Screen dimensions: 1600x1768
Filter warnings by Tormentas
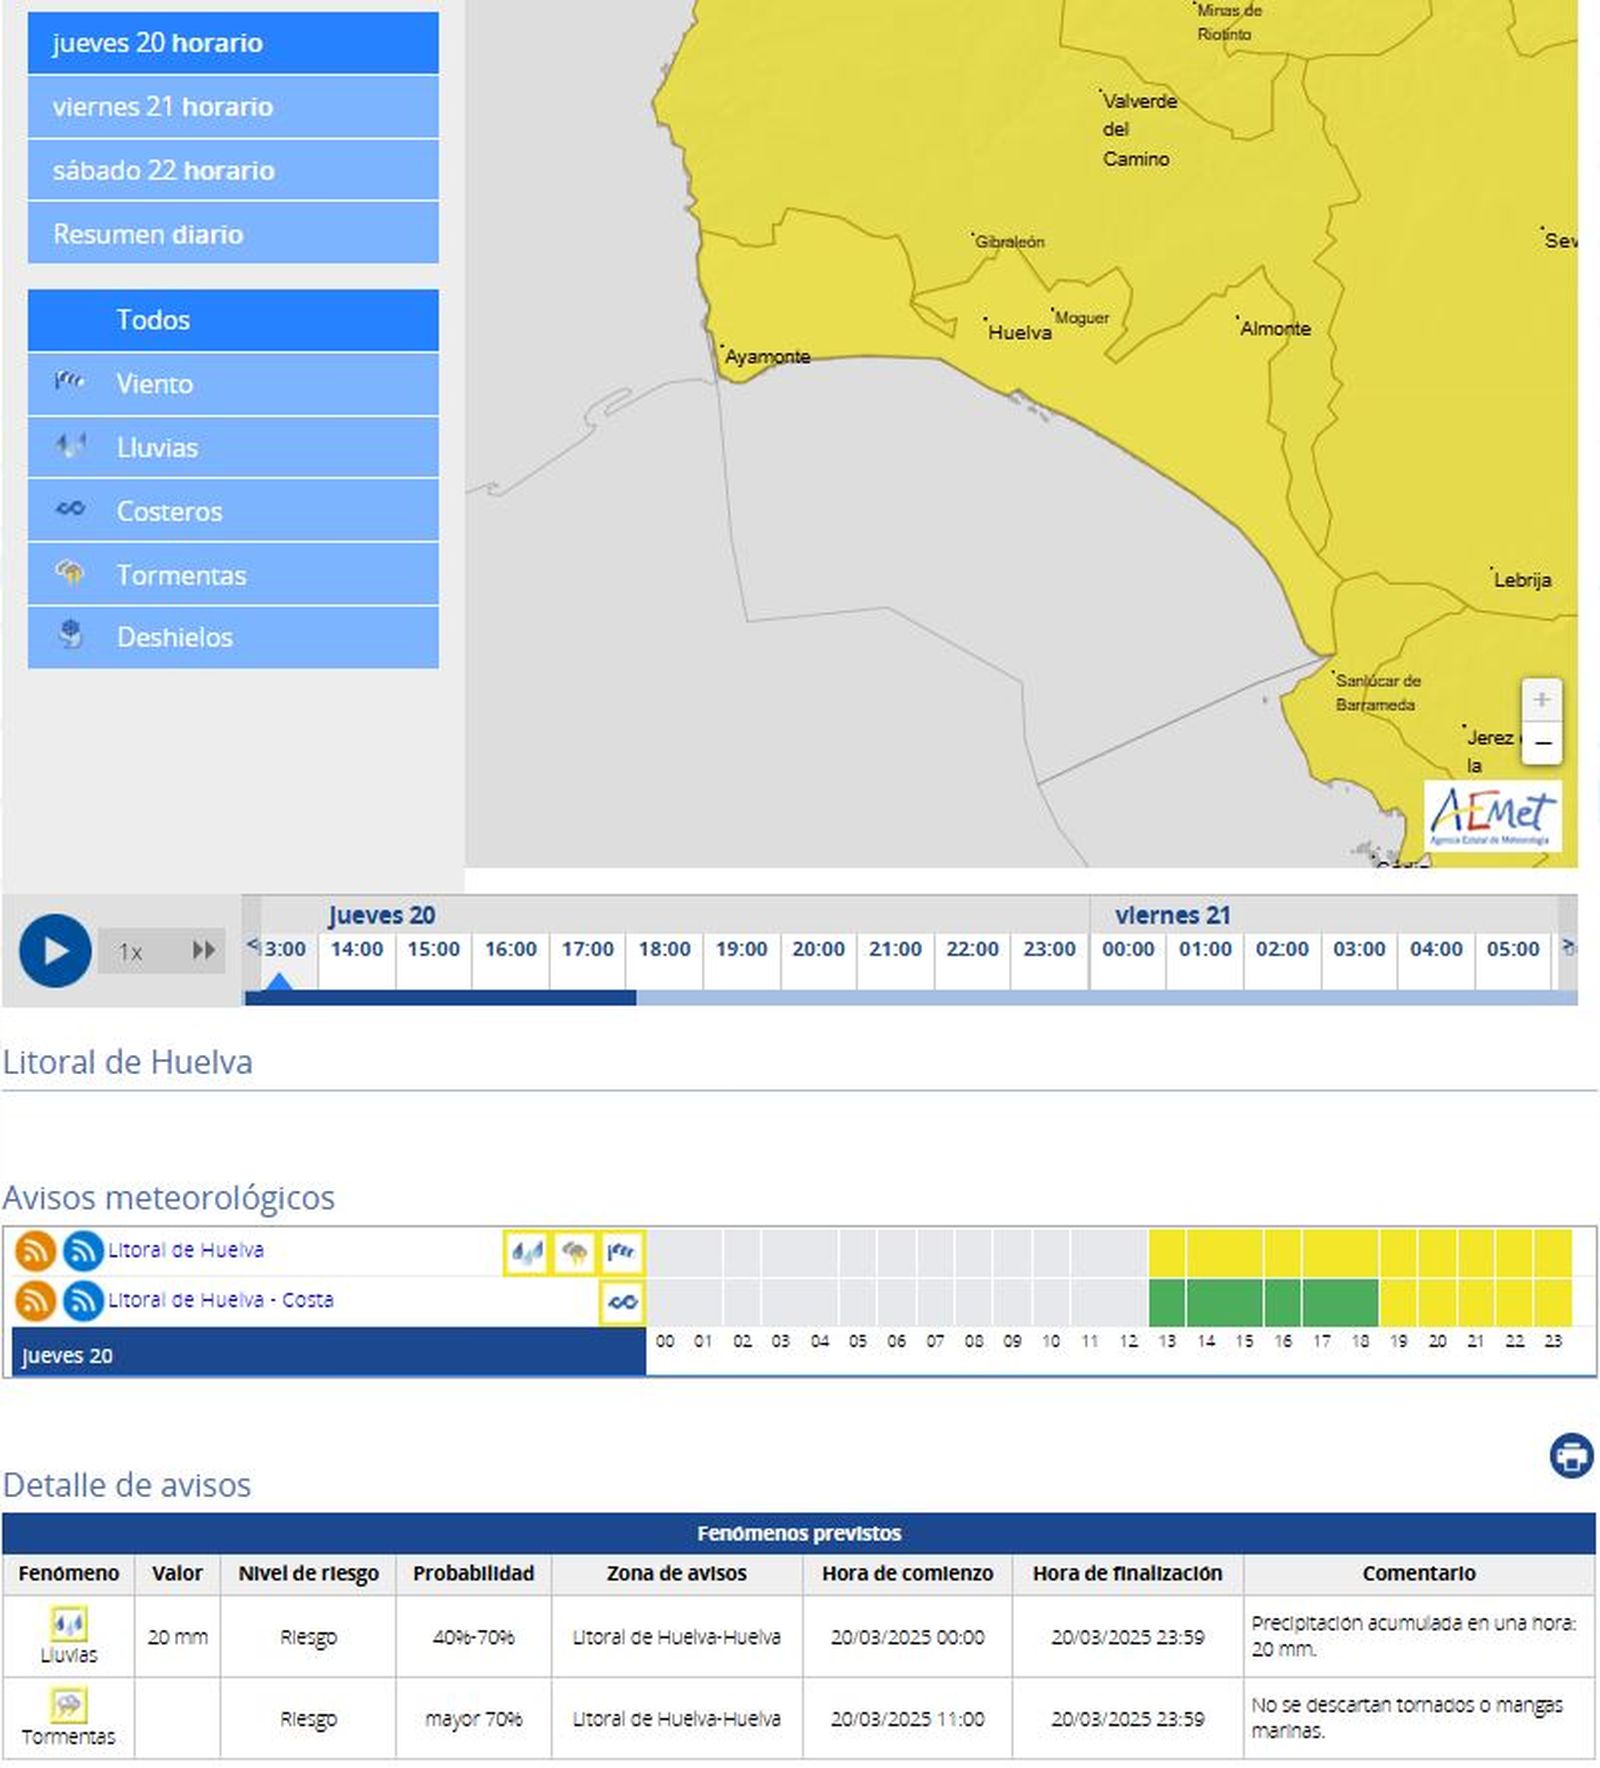coord(233,575)
